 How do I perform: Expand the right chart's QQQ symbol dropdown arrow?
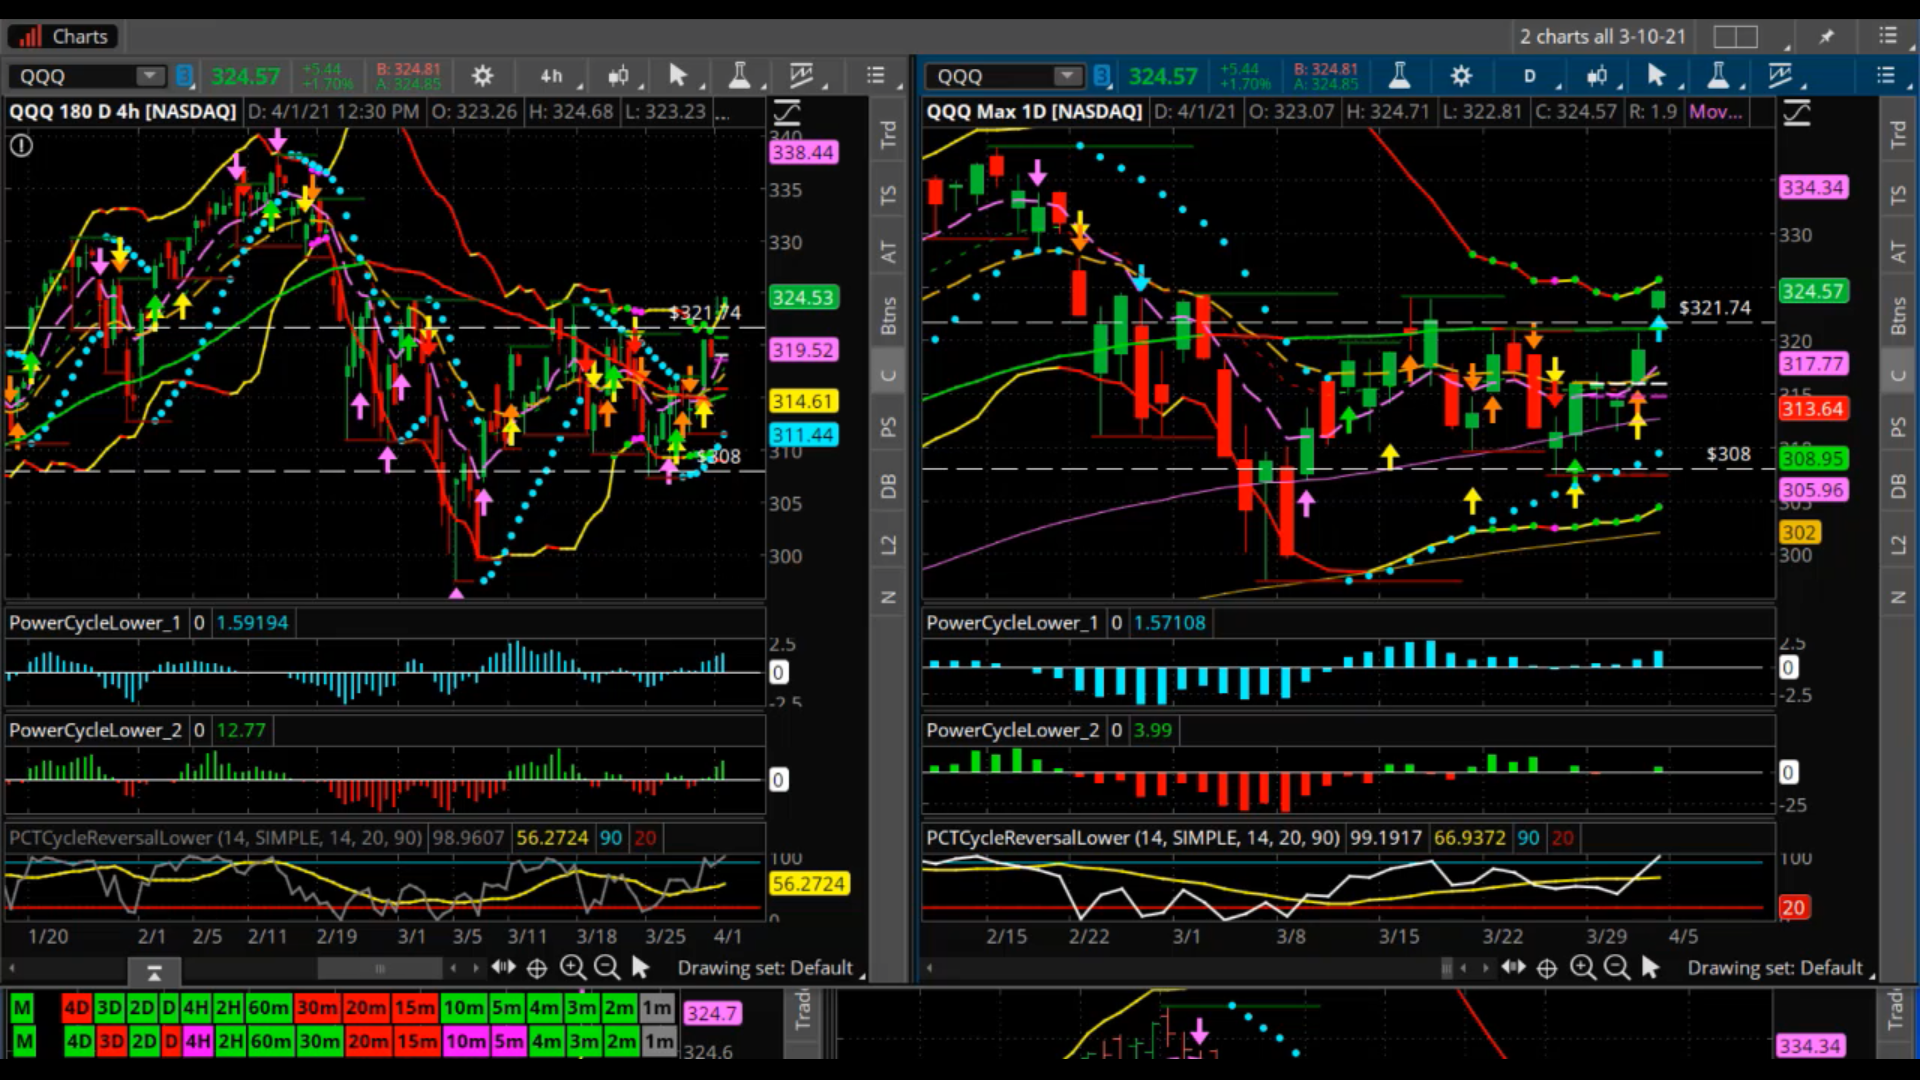(1068, 76)
